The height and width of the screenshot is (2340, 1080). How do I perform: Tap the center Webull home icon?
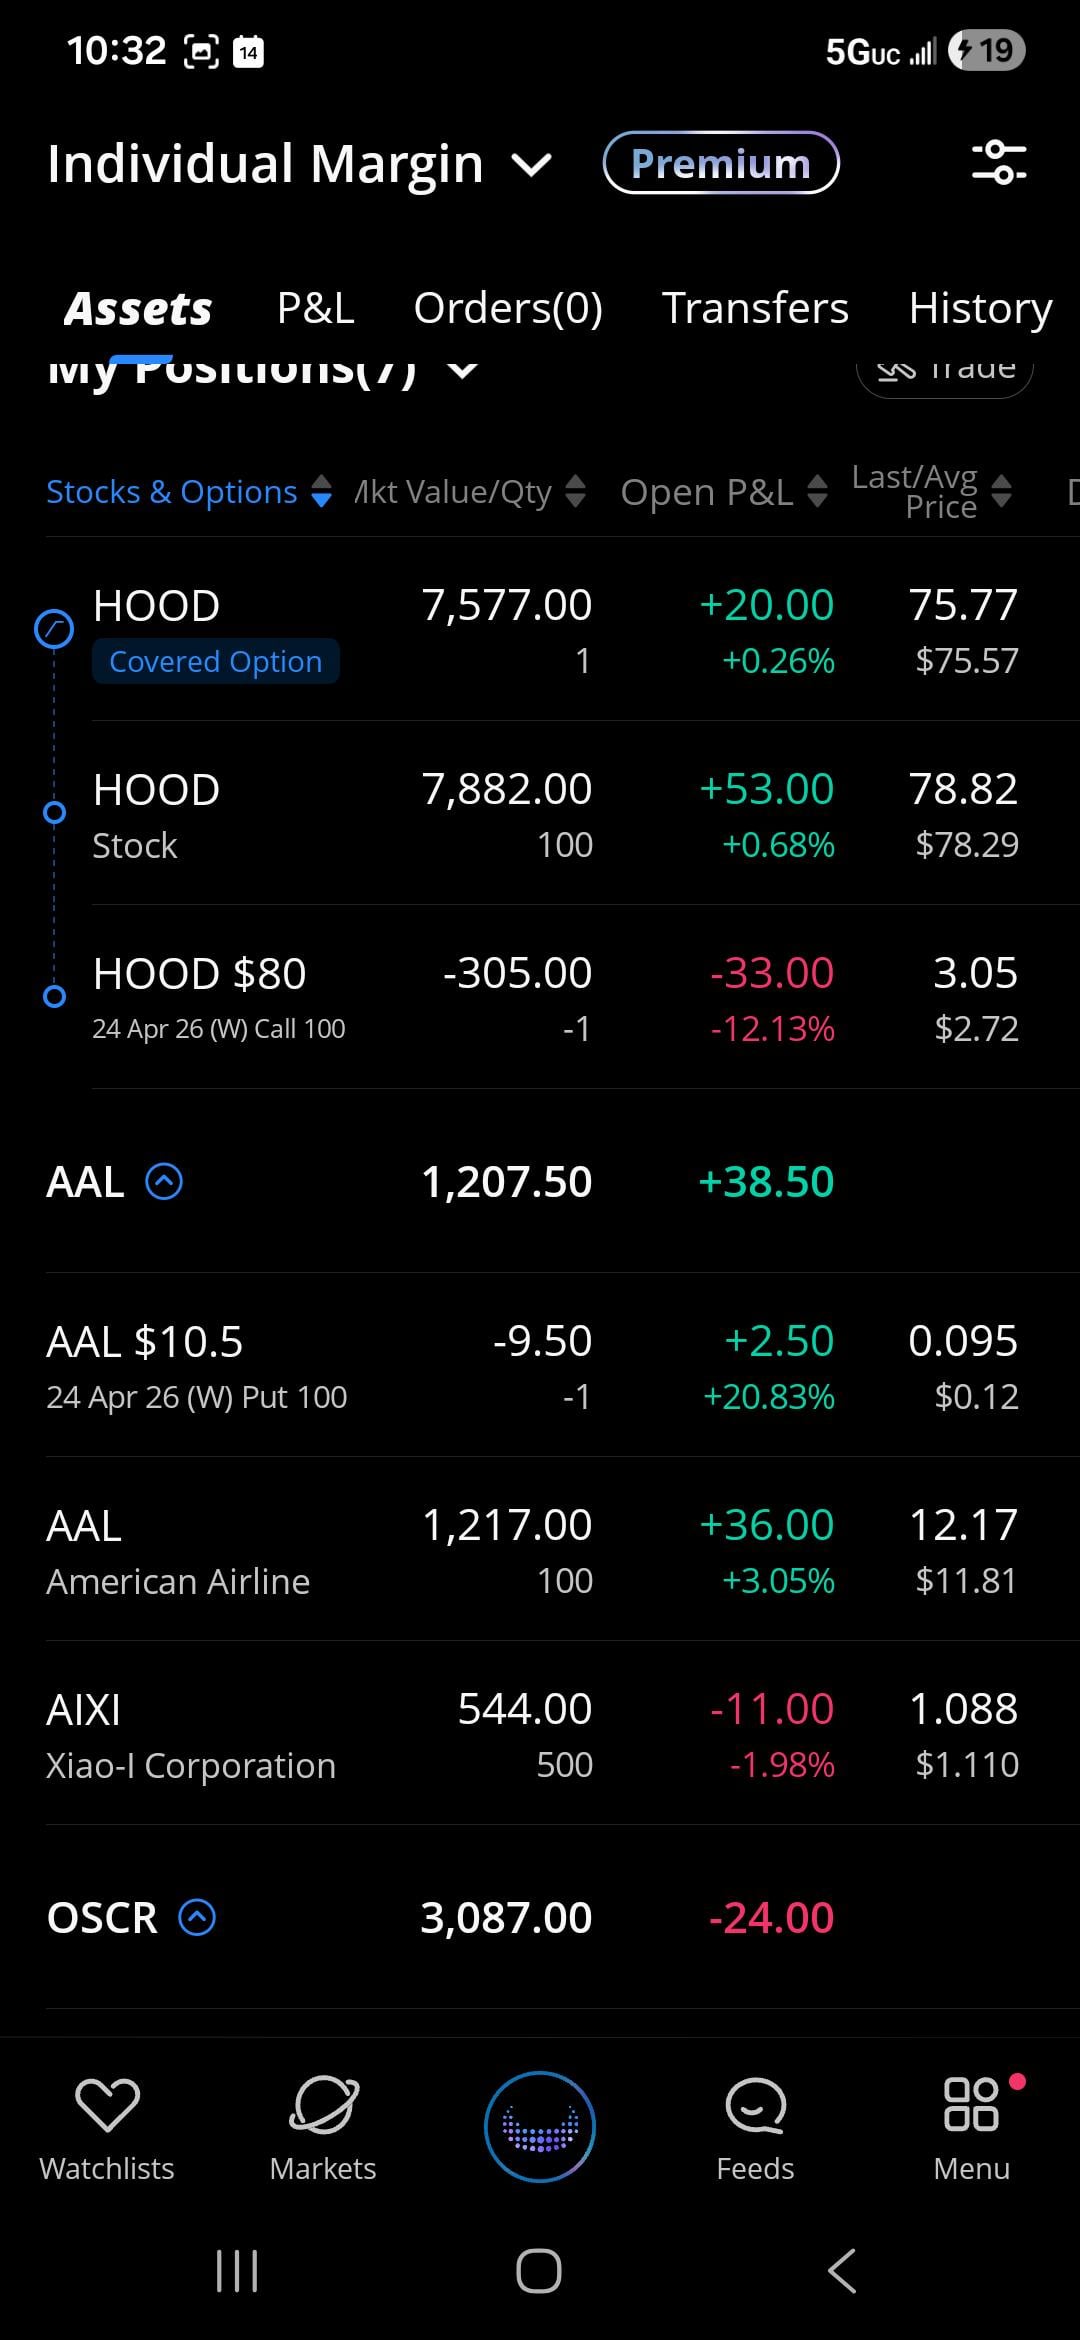point(540,2126)
